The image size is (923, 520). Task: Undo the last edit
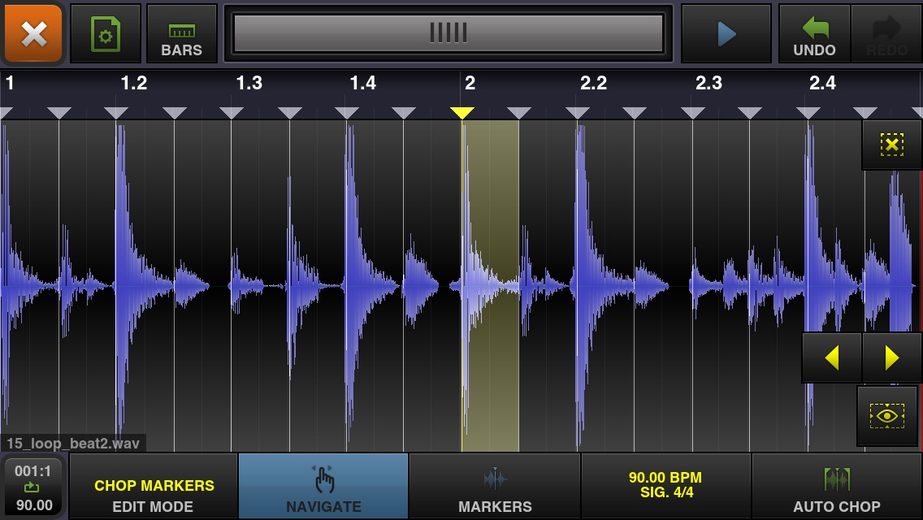815,34
